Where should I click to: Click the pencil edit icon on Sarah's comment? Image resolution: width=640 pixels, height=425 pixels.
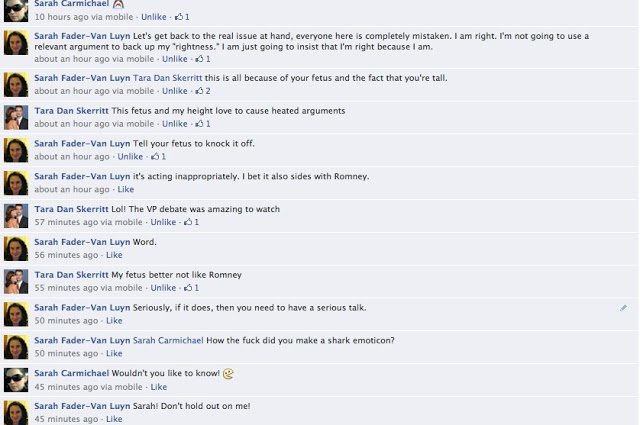[623, 308]
